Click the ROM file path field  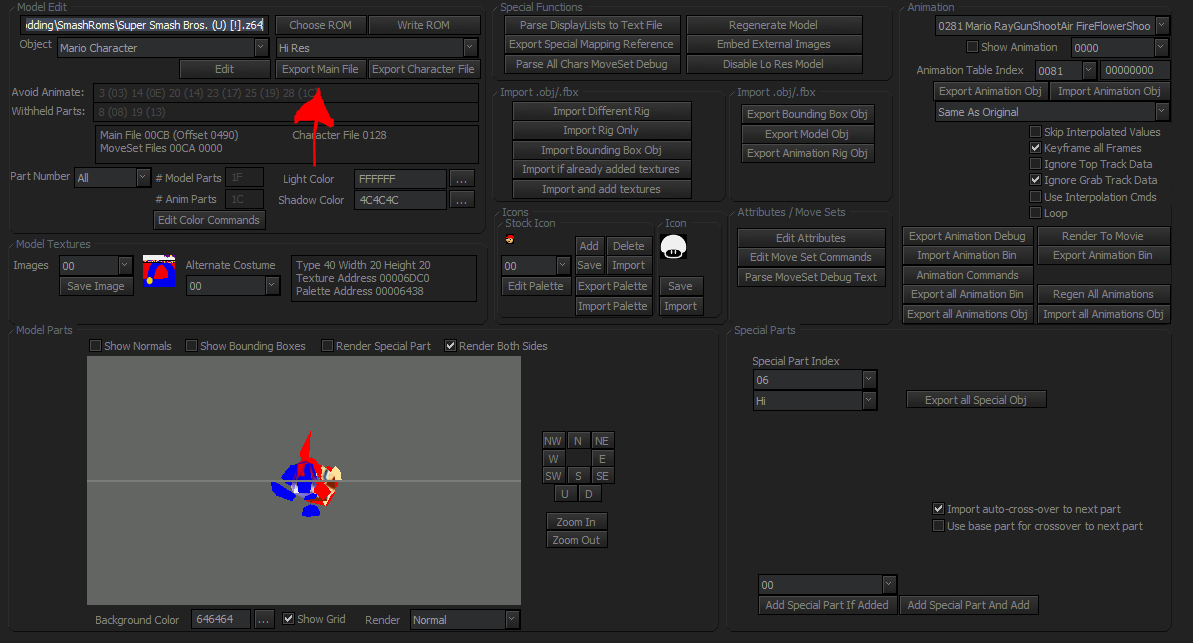144,25
